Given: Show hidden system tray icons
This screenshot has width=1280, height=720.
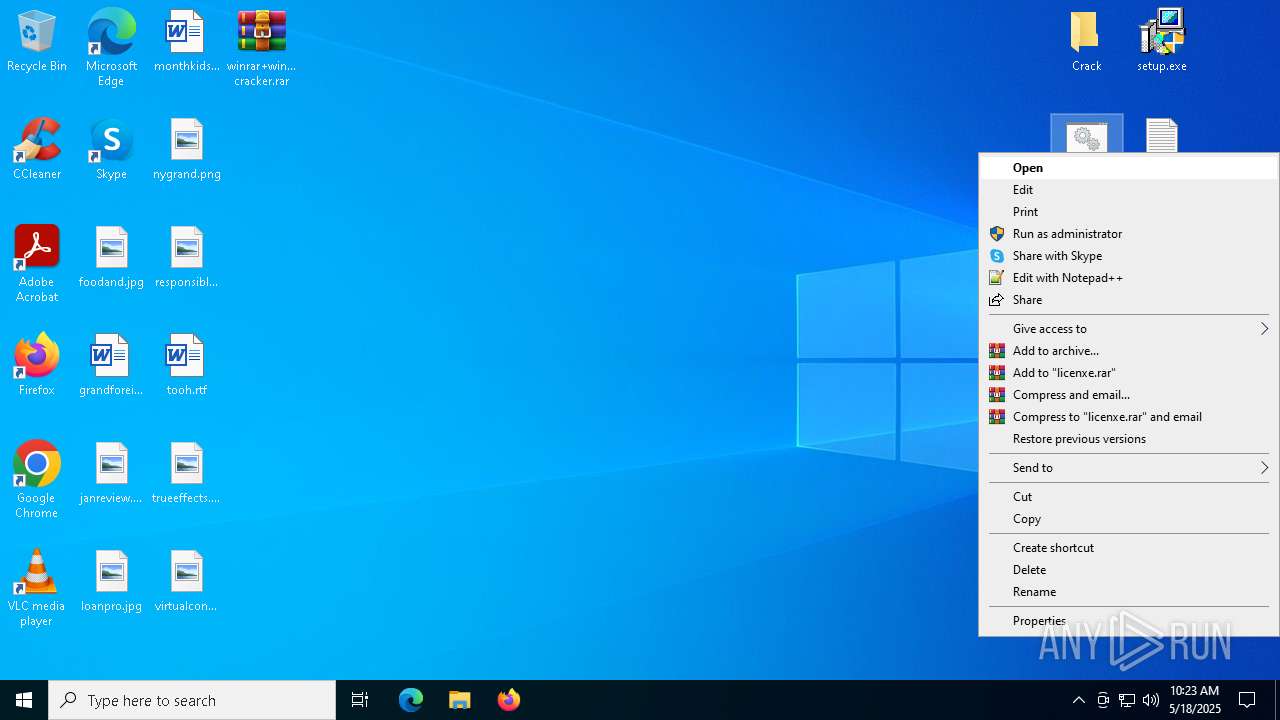Looking at the screenshot, I should [1078, 700].
